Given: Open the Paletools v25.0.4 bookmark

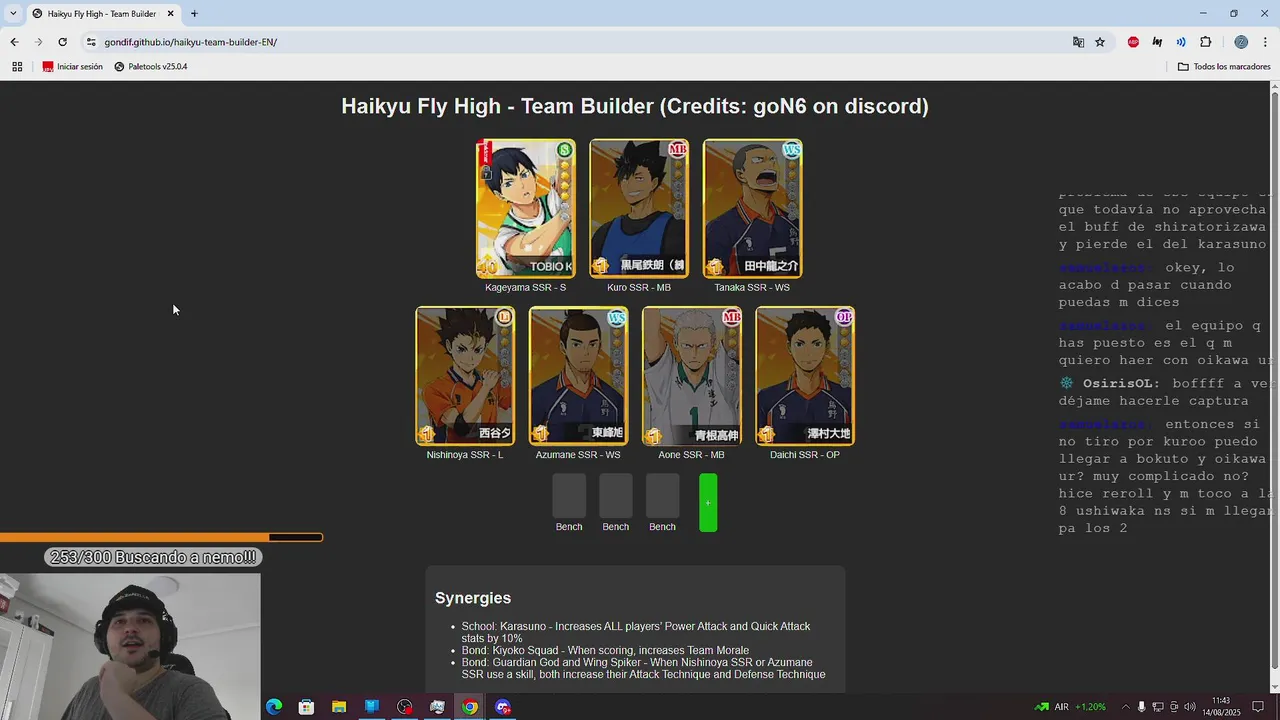Looking at the screenshot, I should 151,67.
